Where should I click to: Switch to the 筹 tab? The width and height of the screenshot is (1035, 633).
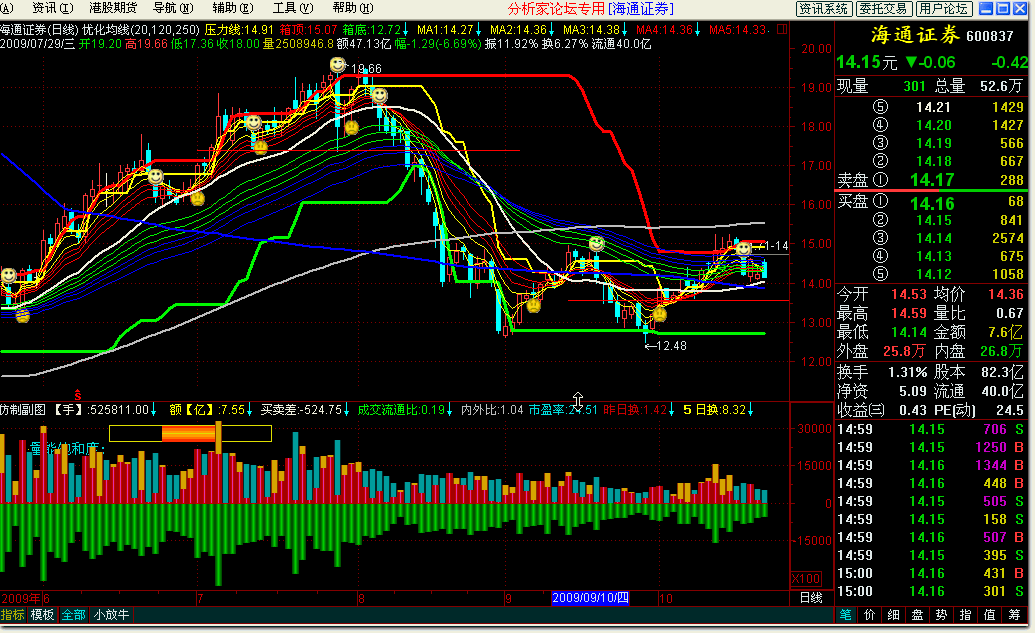pyautogui.click(x=1014, y=615)
